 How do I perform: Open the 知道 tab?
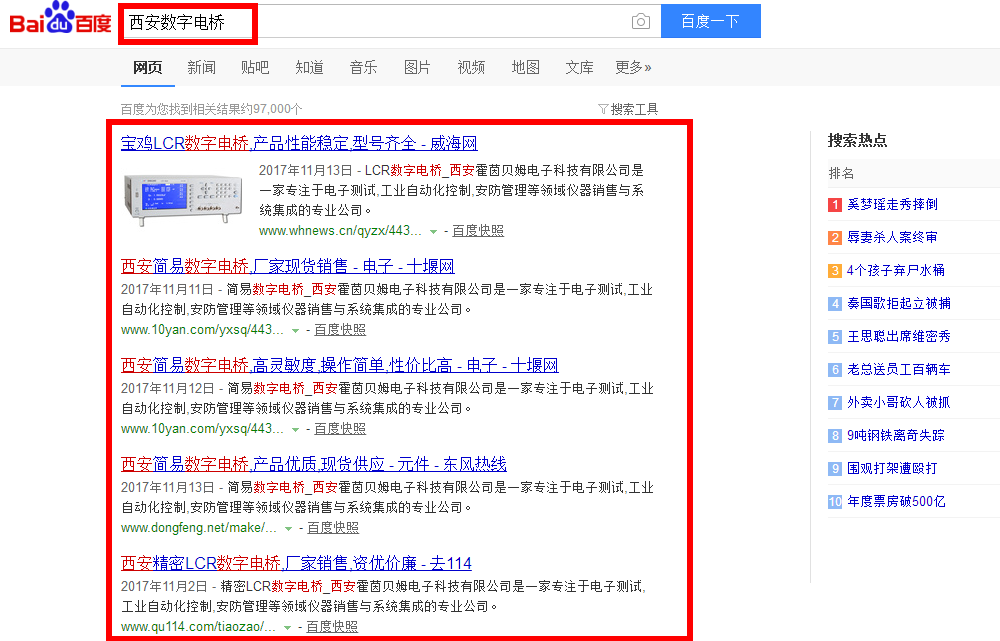point(309,68)
